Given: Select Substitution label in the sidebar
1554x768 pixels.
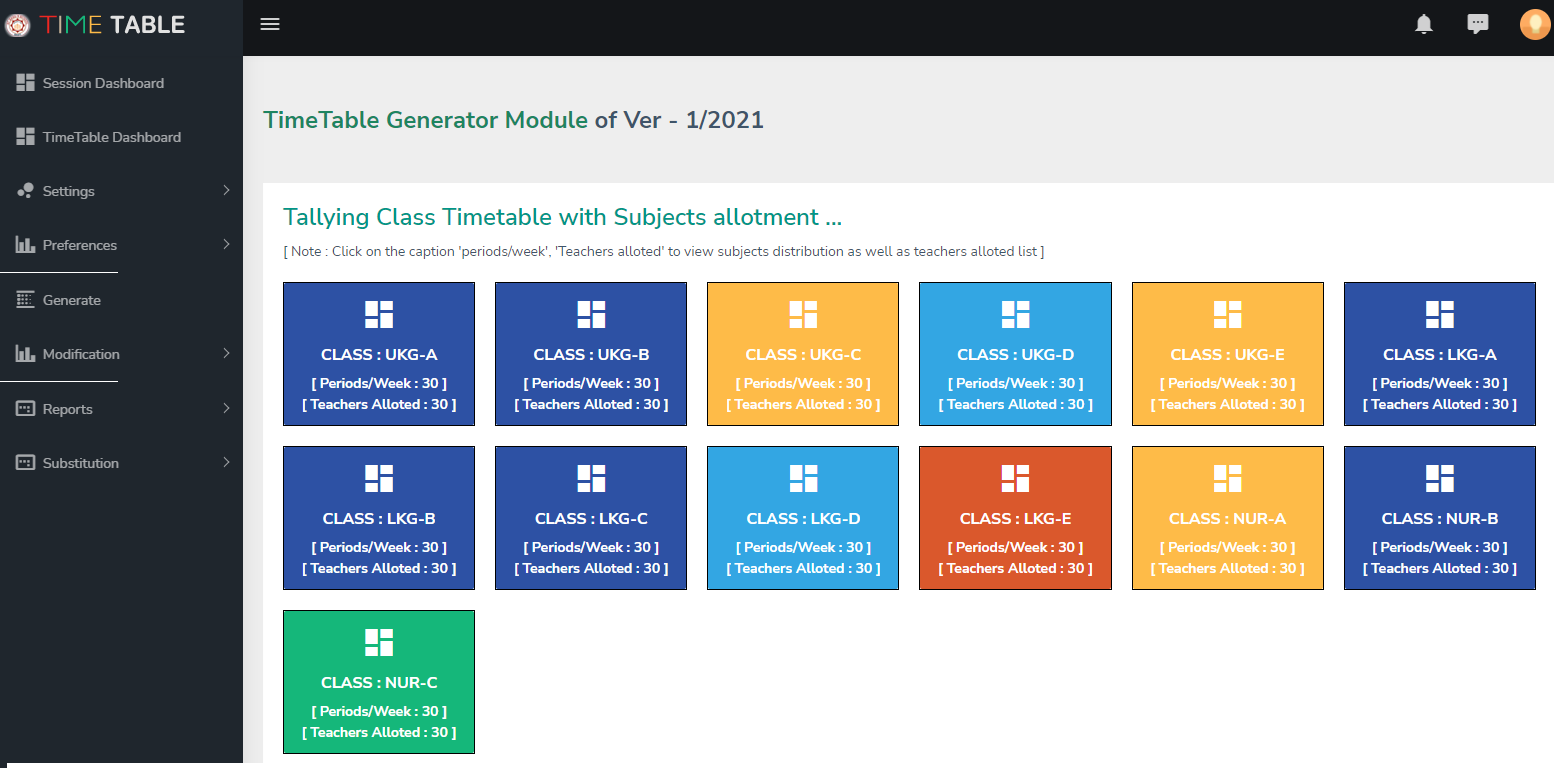Looking at the screenshot, I should [x=81, y=463].
